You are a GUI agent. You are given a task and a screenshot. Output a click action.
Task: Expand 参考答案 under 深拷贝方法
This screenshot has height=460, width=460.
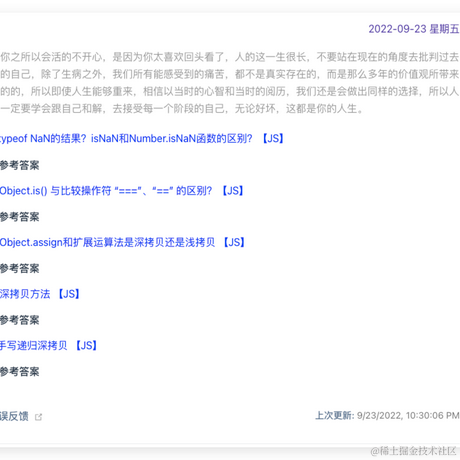click(x=20, y=320)
